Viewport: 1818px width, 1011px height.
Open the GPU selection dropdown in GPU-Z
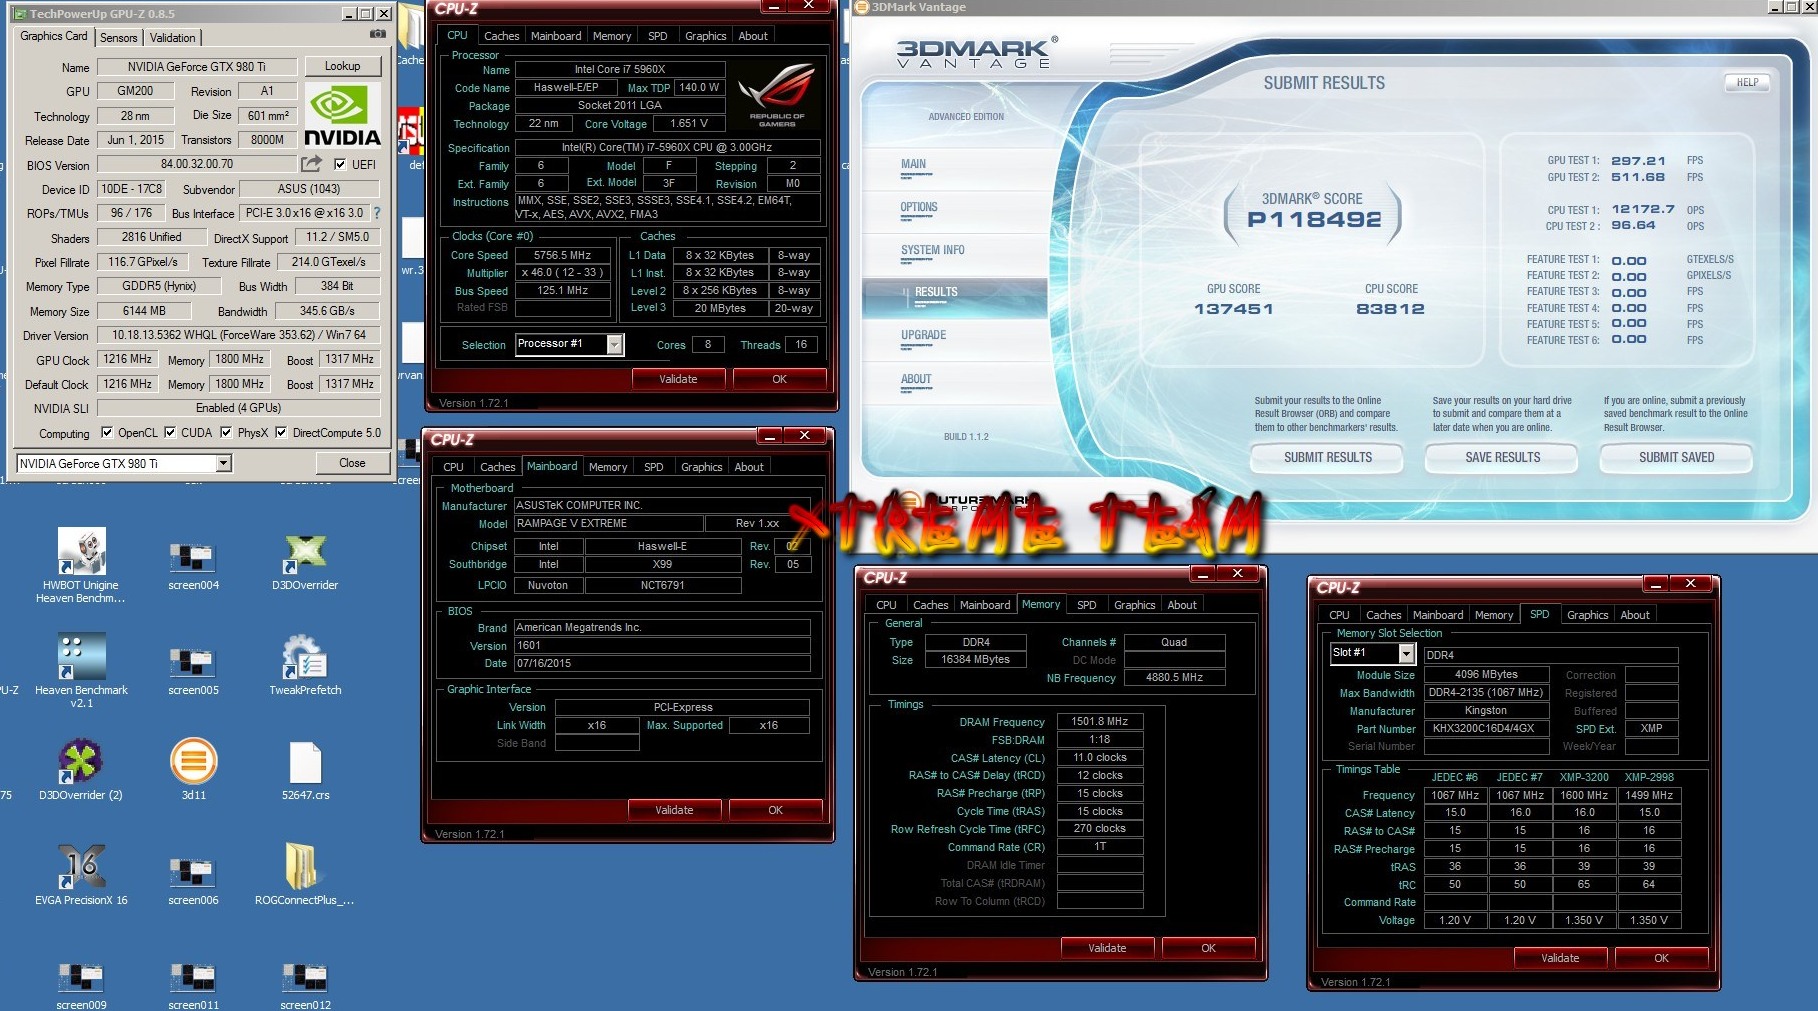click(x=224, y=463)
